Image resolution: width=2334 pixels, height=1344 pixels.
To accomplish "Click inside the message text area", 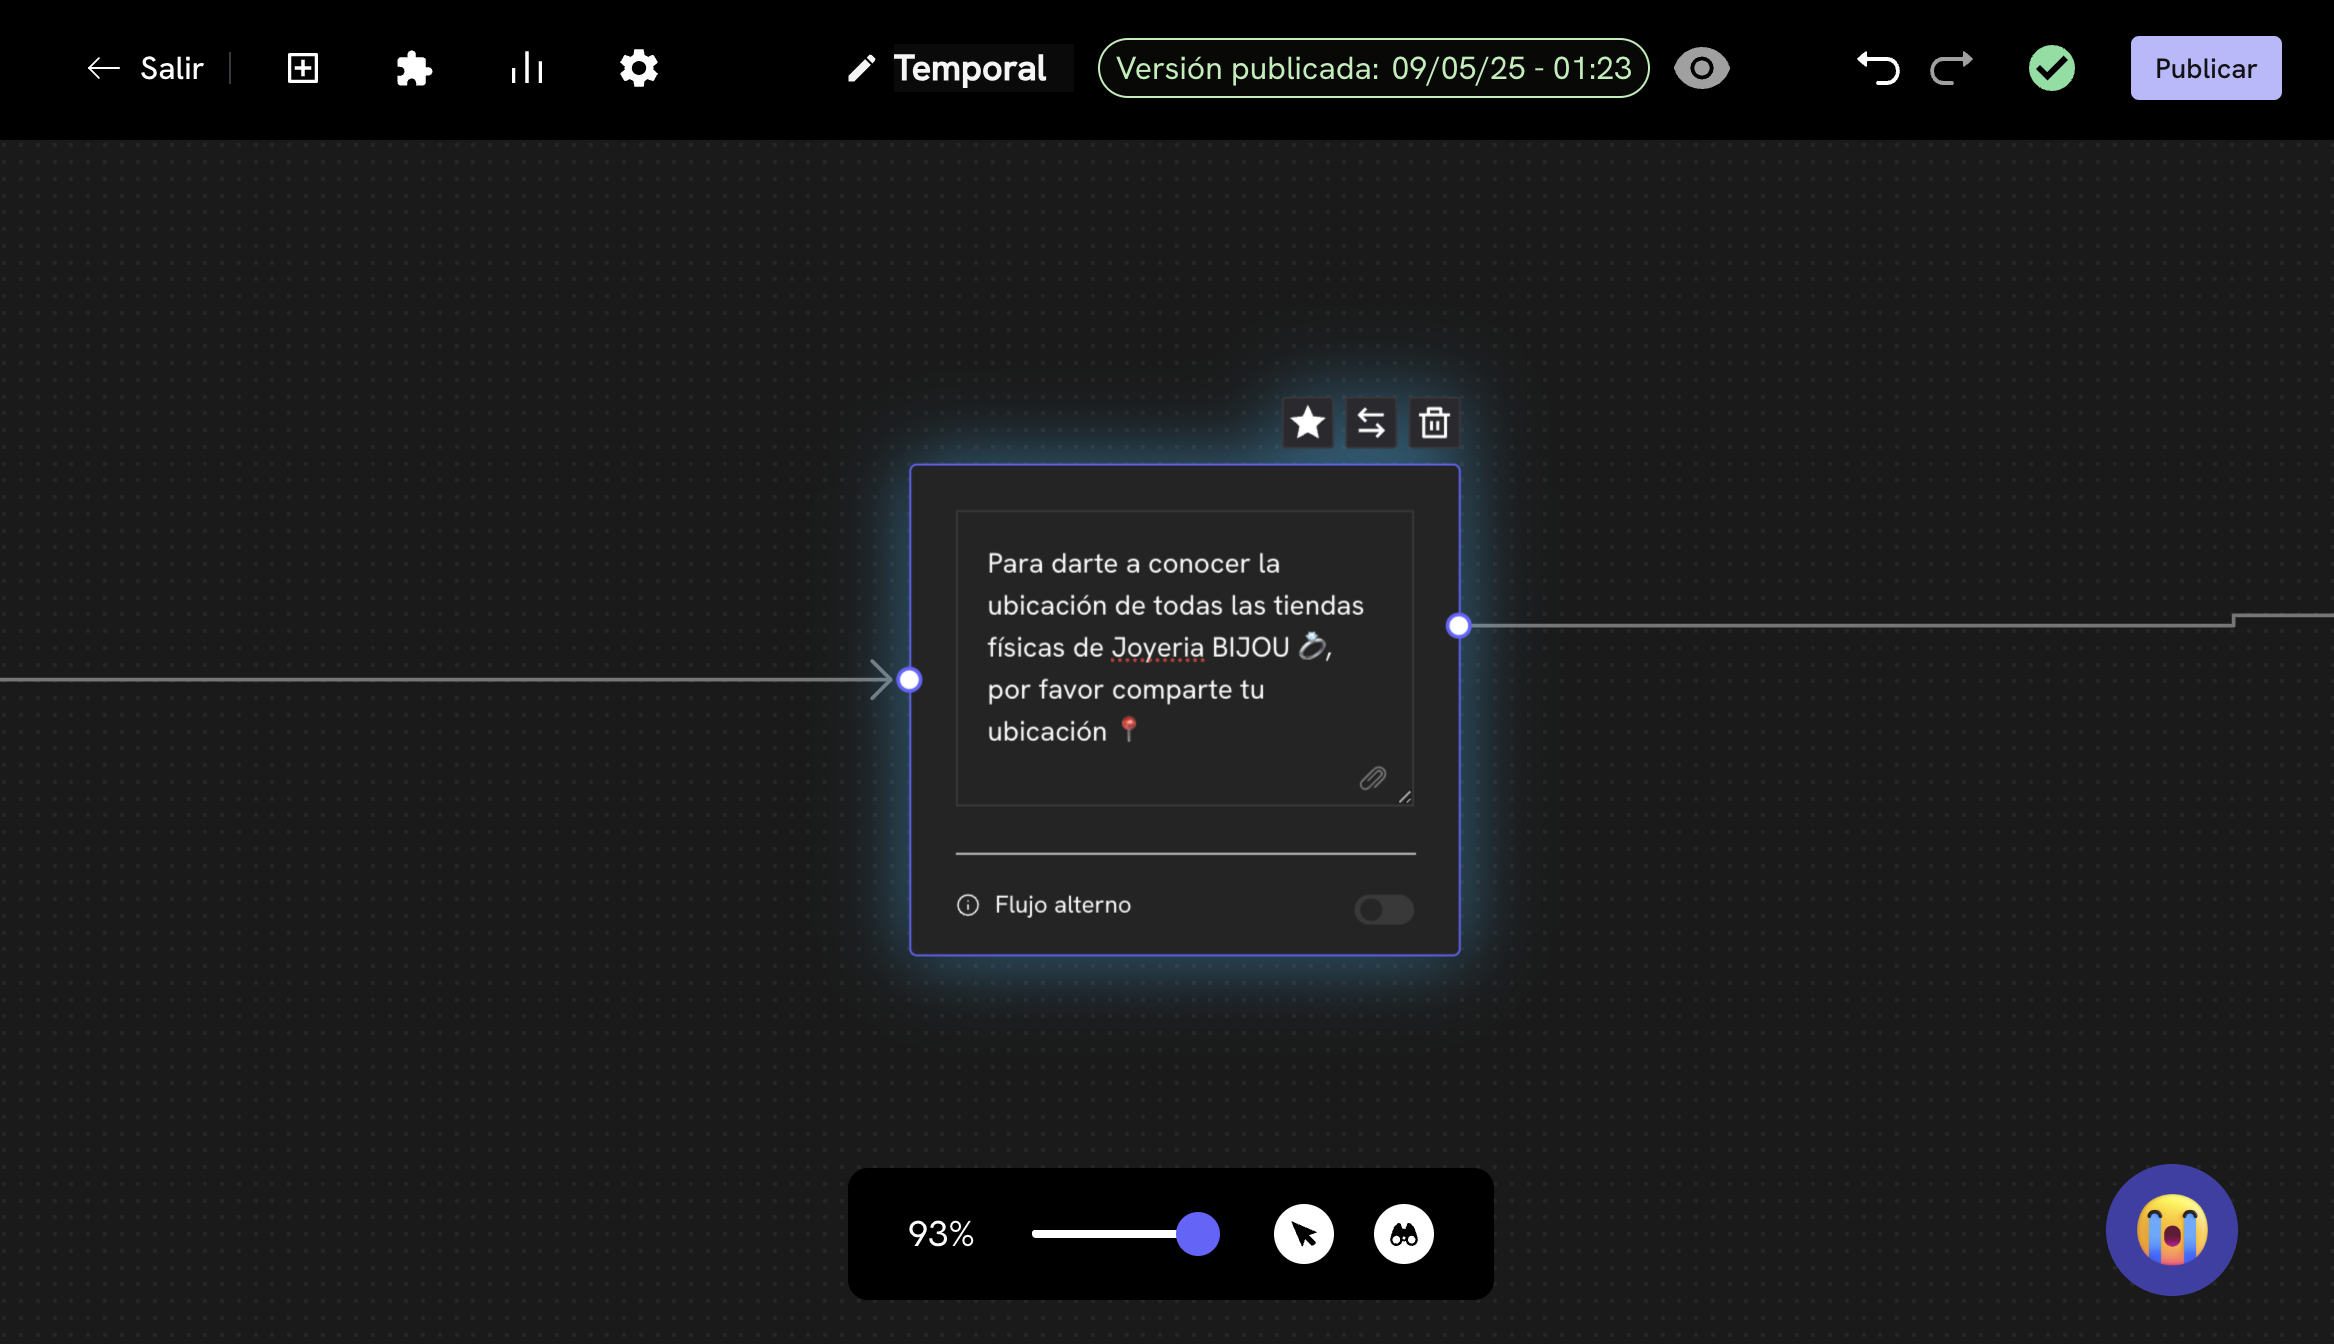I will [1184, 657].
